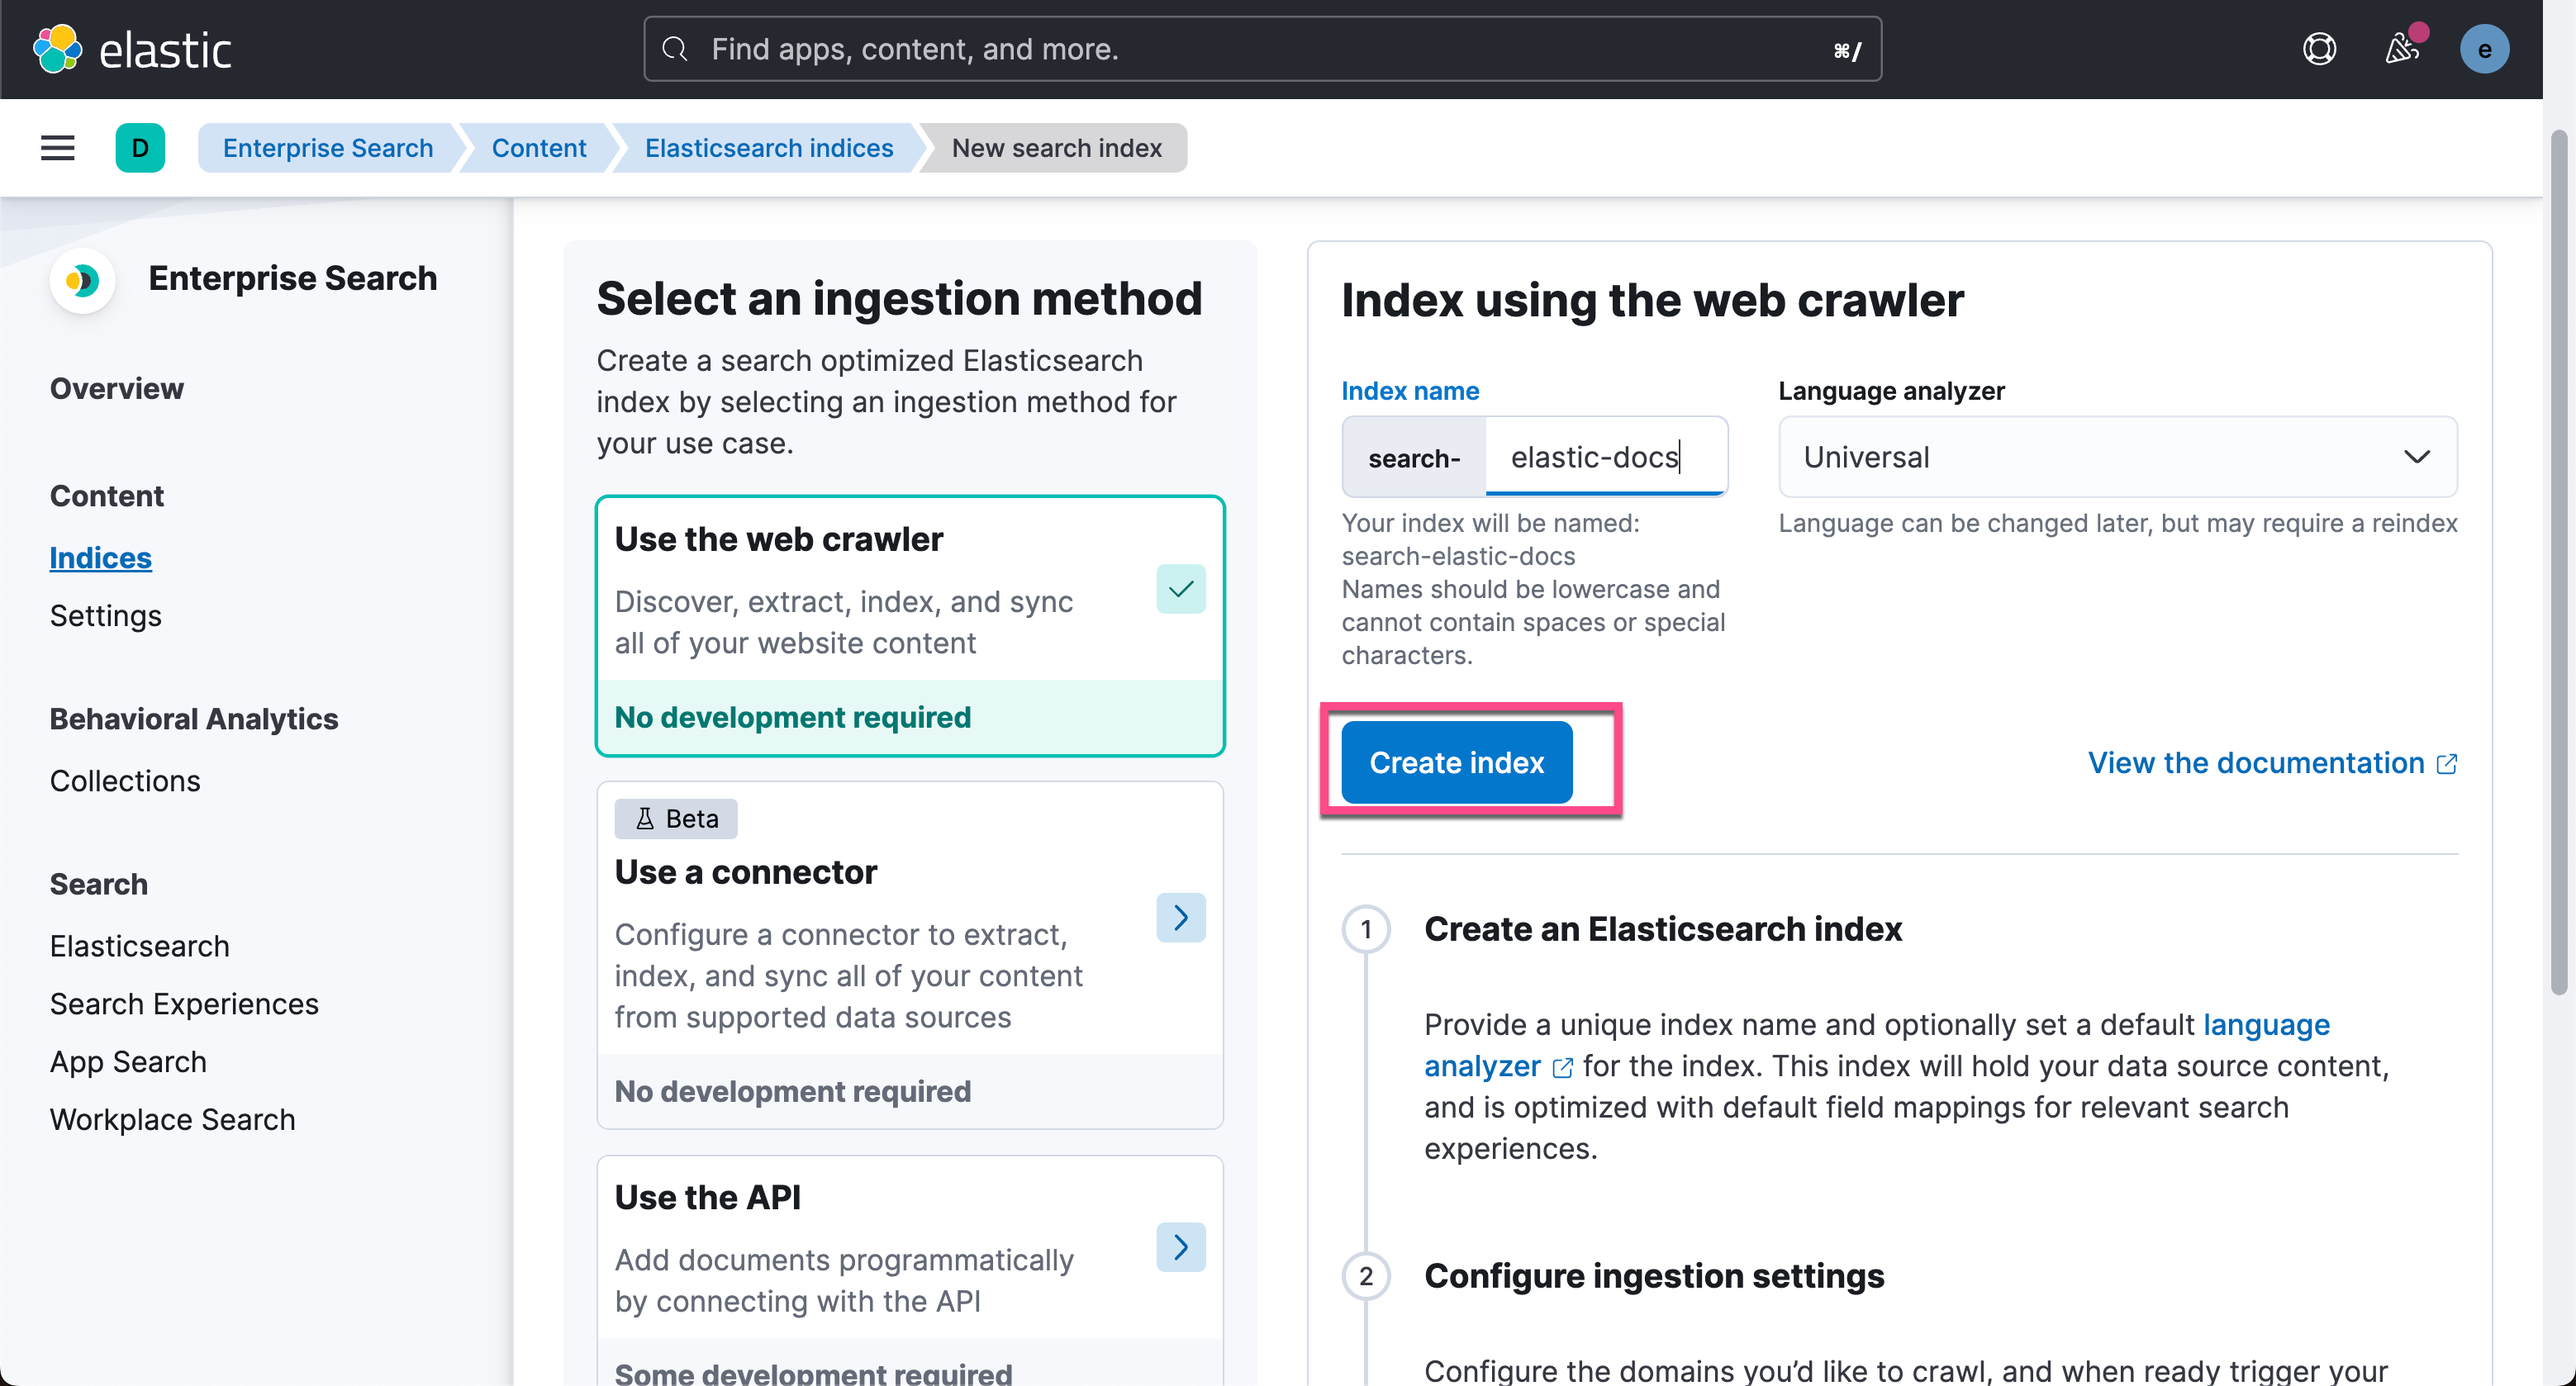The width and height of the screenshot is (2576, 1386).
Task: Click step 2 number circle
Action: (x=1365, y=1277)
